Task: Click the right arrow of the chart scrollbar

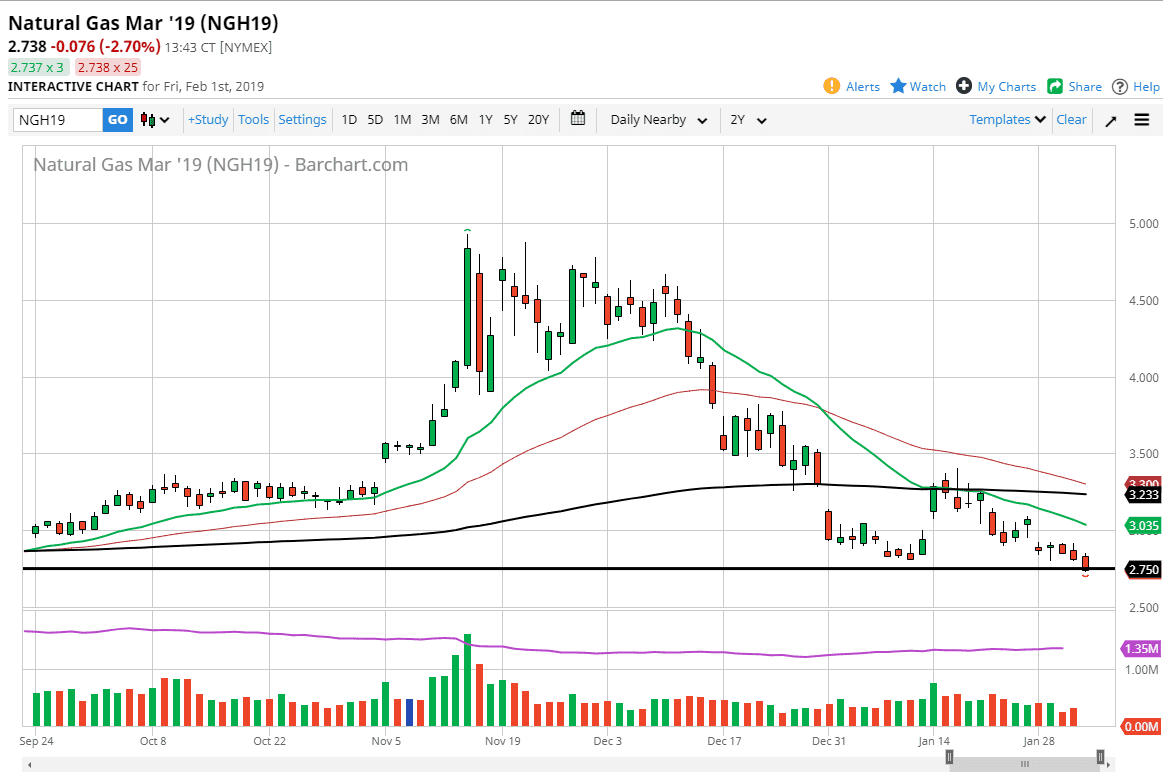Action: pos(1110,765)
